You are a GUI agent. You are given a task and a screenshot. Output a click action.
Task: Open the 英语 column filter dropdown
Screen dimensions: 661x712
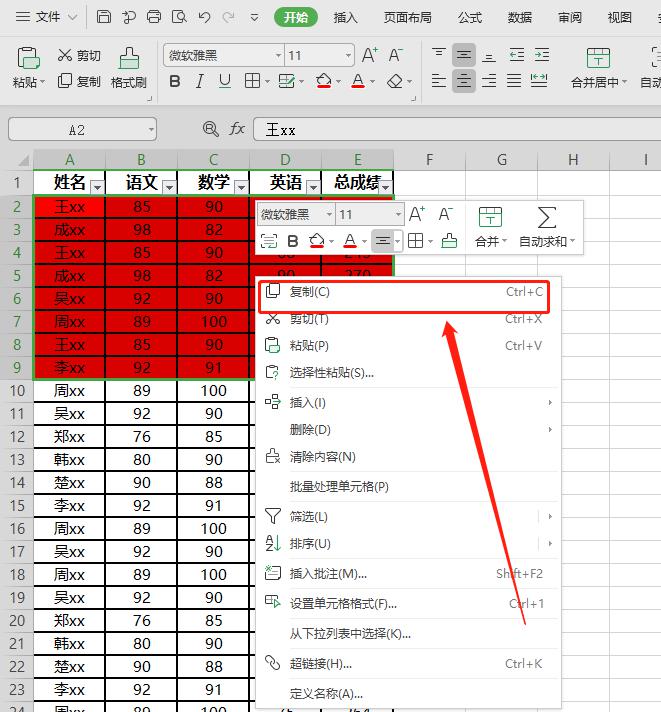pyautogui.click(x=313, y=186)
